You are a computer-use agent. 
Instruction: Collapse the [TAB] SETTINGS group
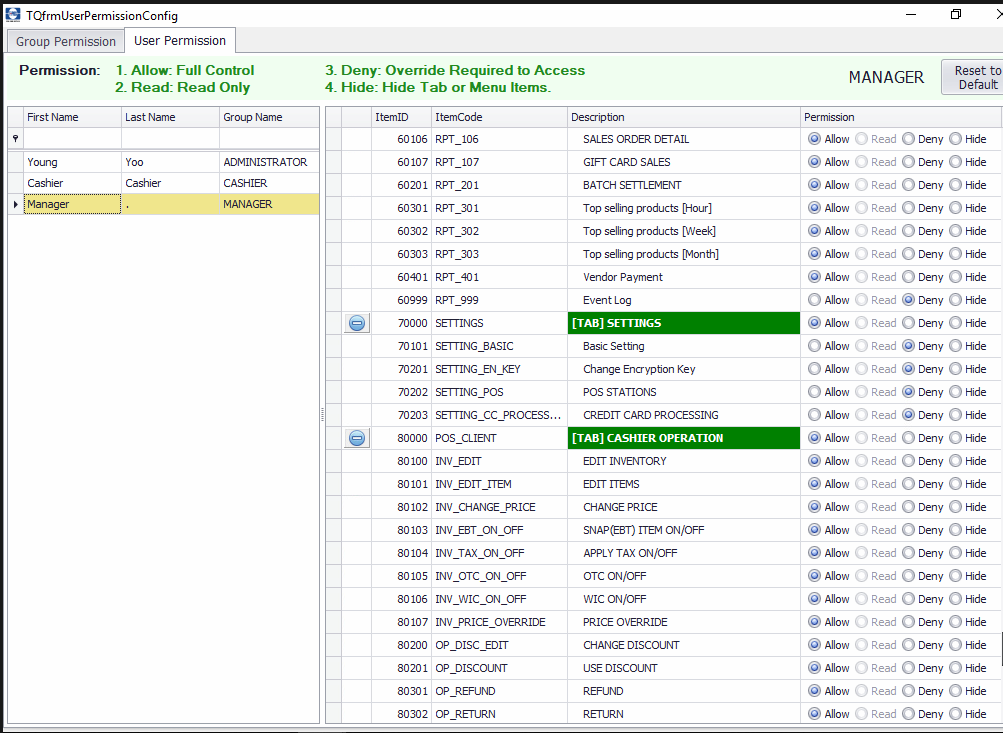(x=357, y=323)
